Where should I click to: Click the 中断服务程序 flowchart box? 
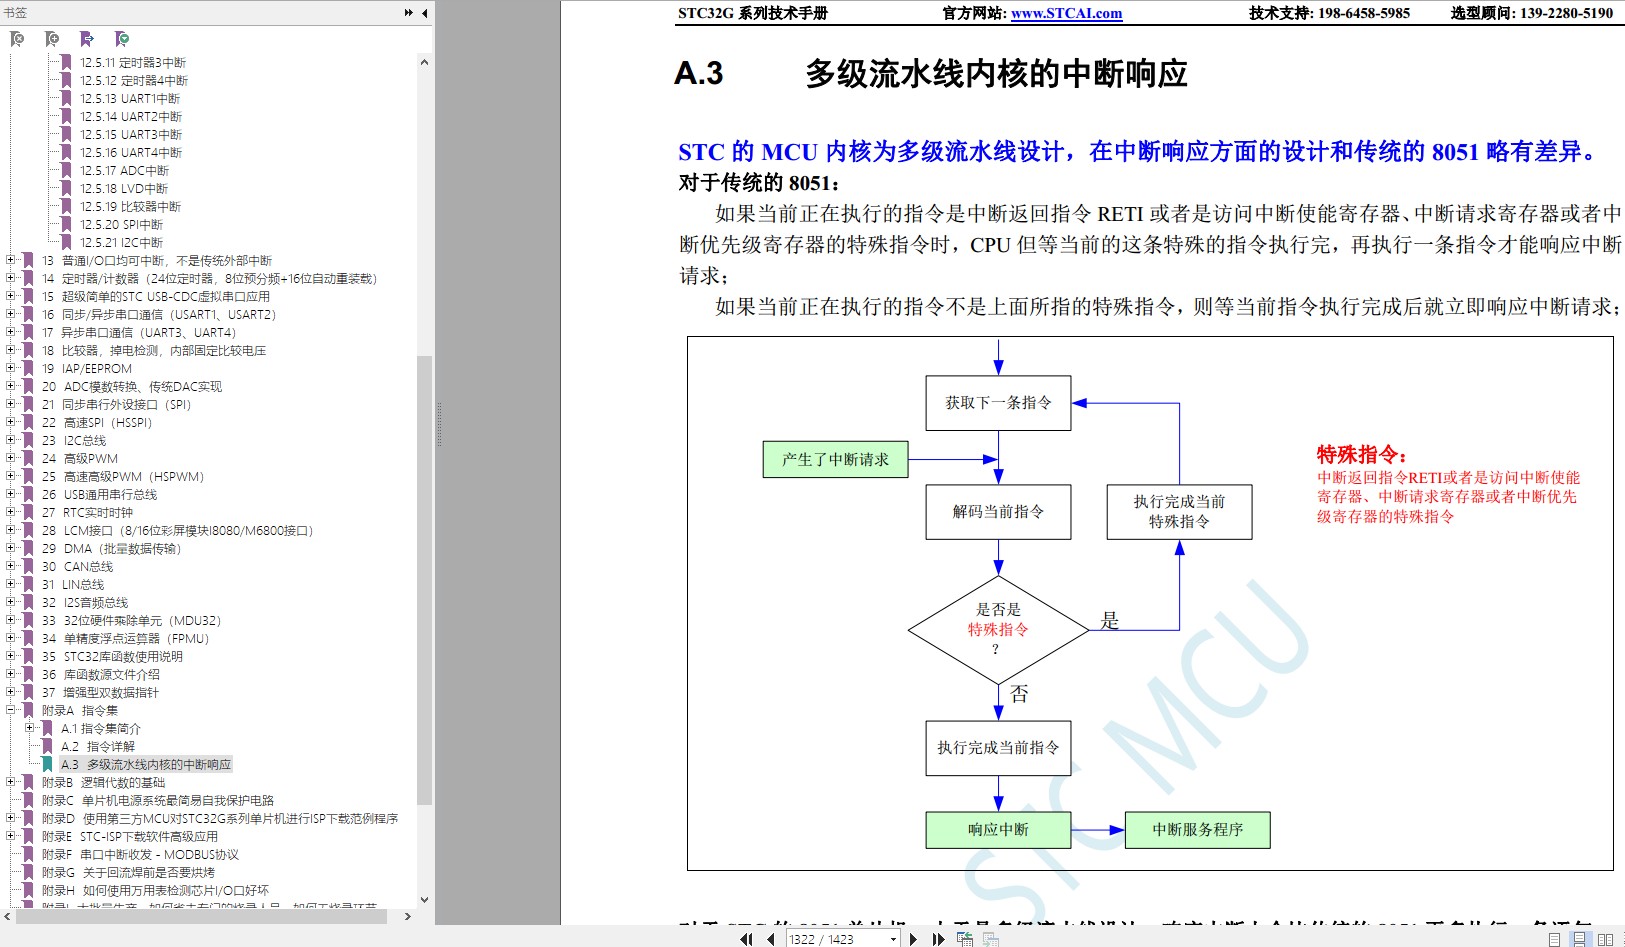pos(1197,830)
